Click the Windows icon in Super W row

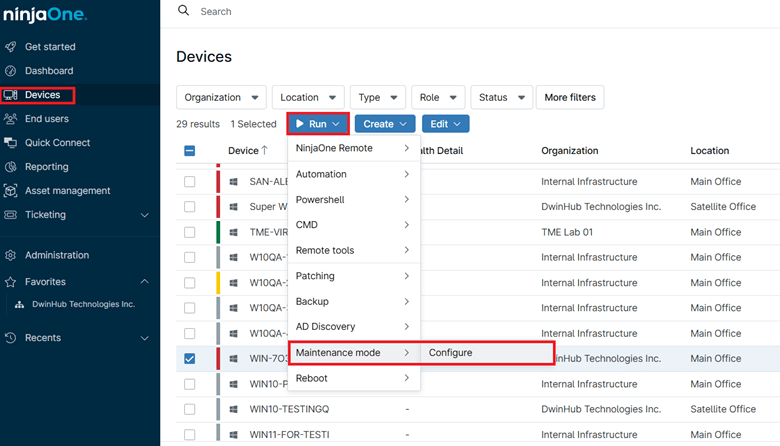point(233,206)
